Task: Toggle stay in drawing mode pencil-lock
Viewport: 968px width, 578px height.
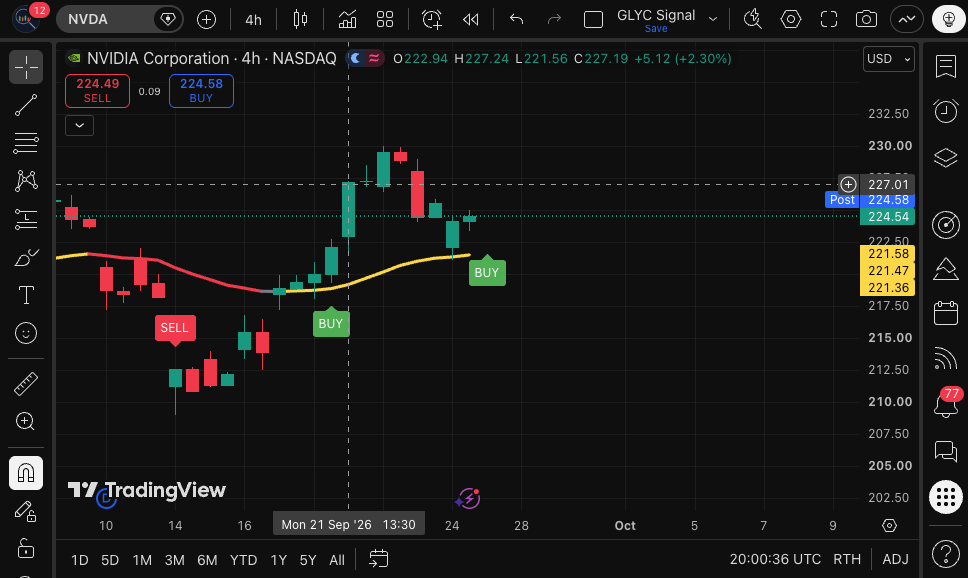Action: click(x=26, y=511)
